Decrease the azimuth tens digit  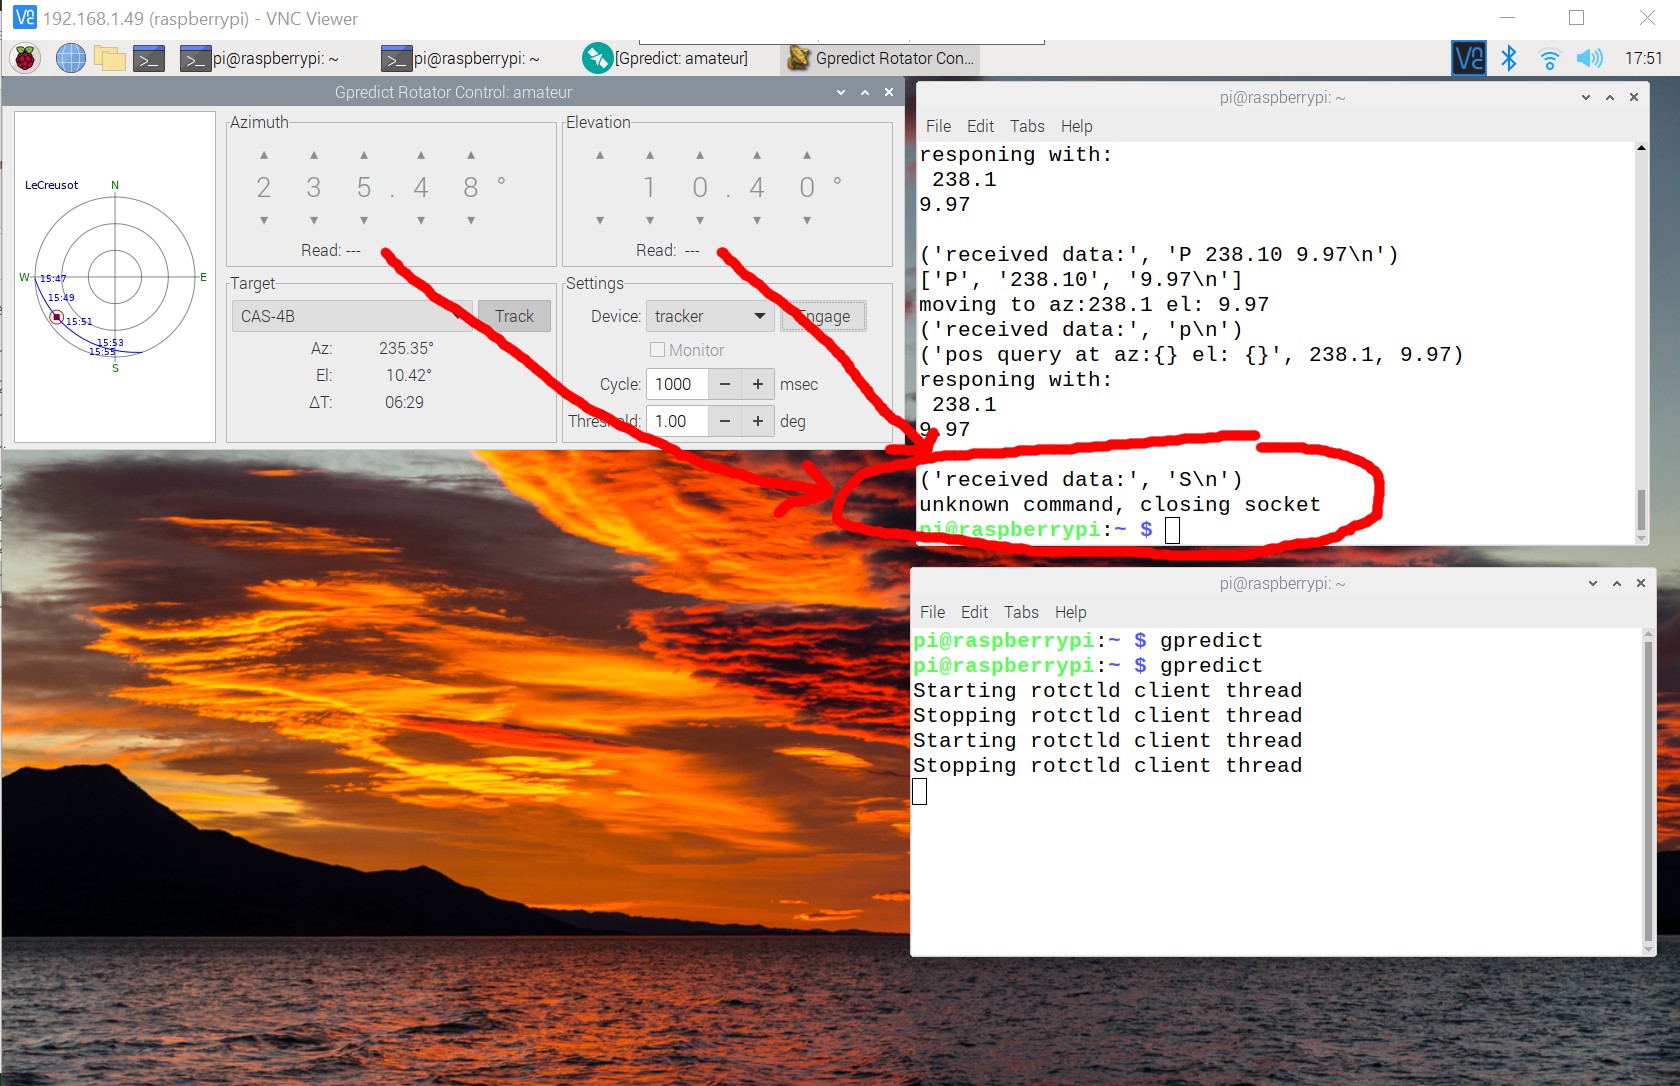314,220
